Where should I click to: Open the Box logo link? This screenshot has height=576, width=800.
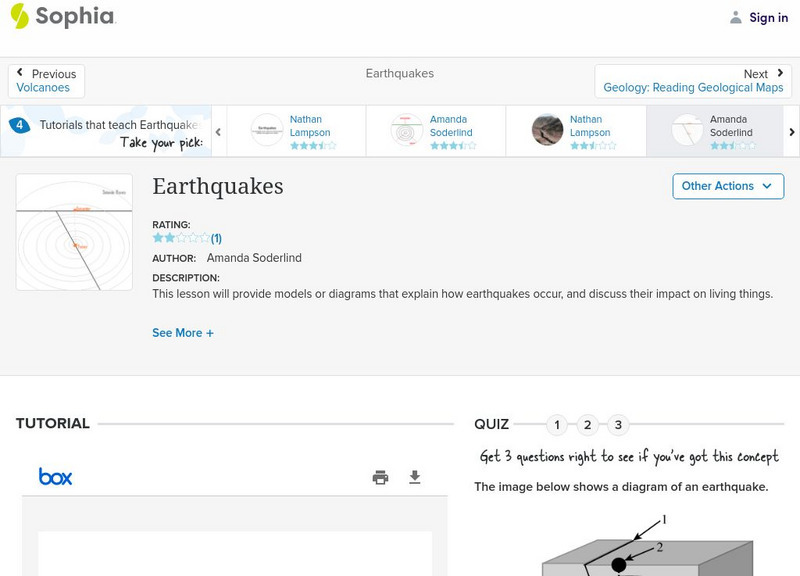56,477
